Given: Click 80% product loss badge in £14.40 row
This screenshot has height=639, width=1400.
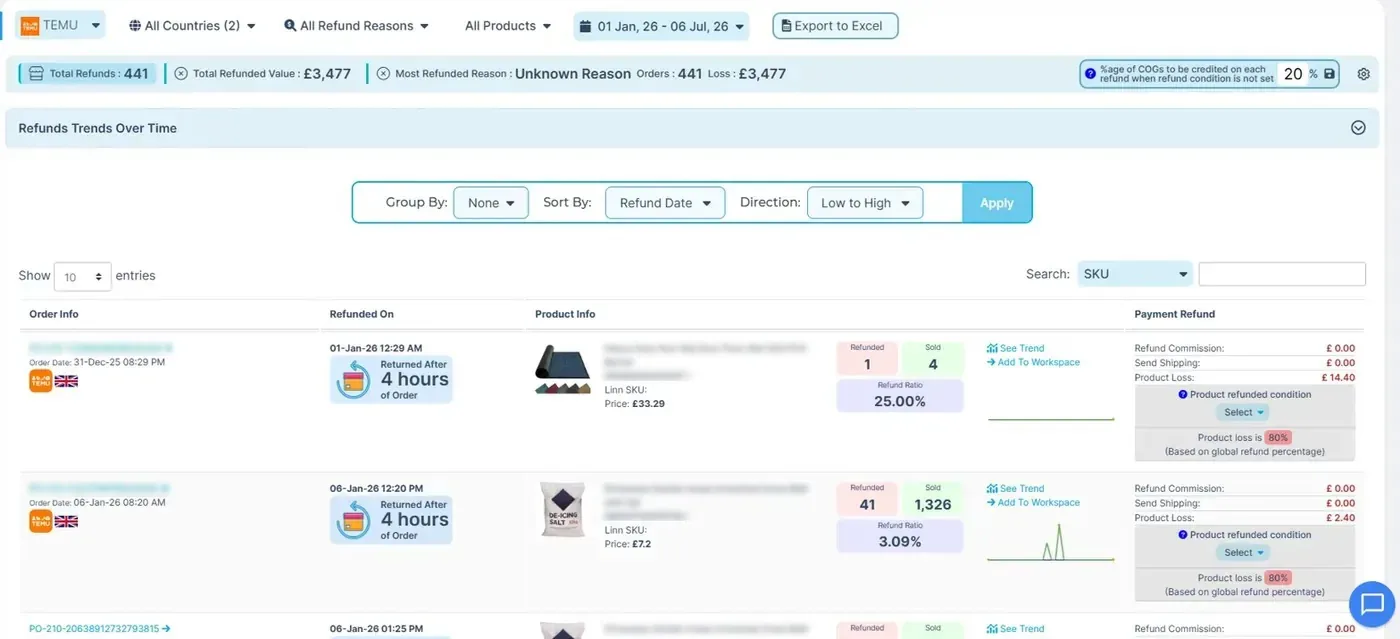Looking at the screenshot, I should tap(1278, 437).
